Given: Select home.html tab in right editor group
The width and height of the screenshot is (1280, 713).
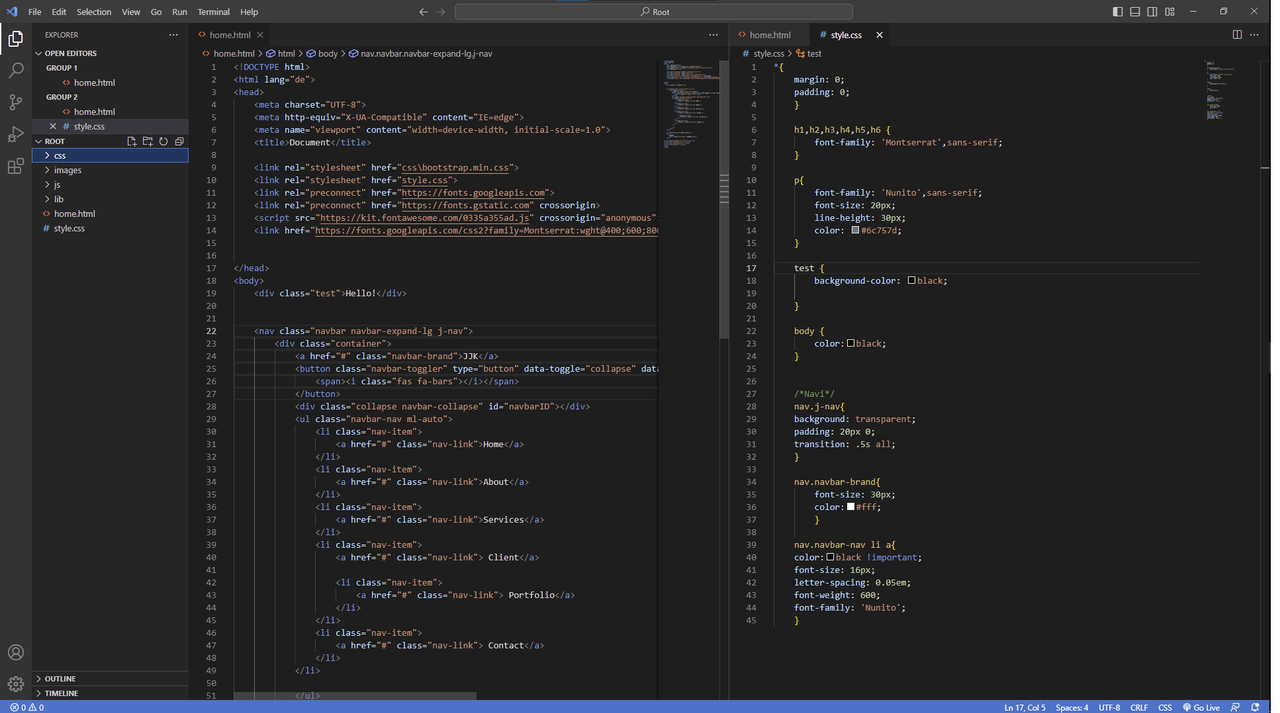Looking at the screenshot, I should pyautogui.click(x=770, y=35).
